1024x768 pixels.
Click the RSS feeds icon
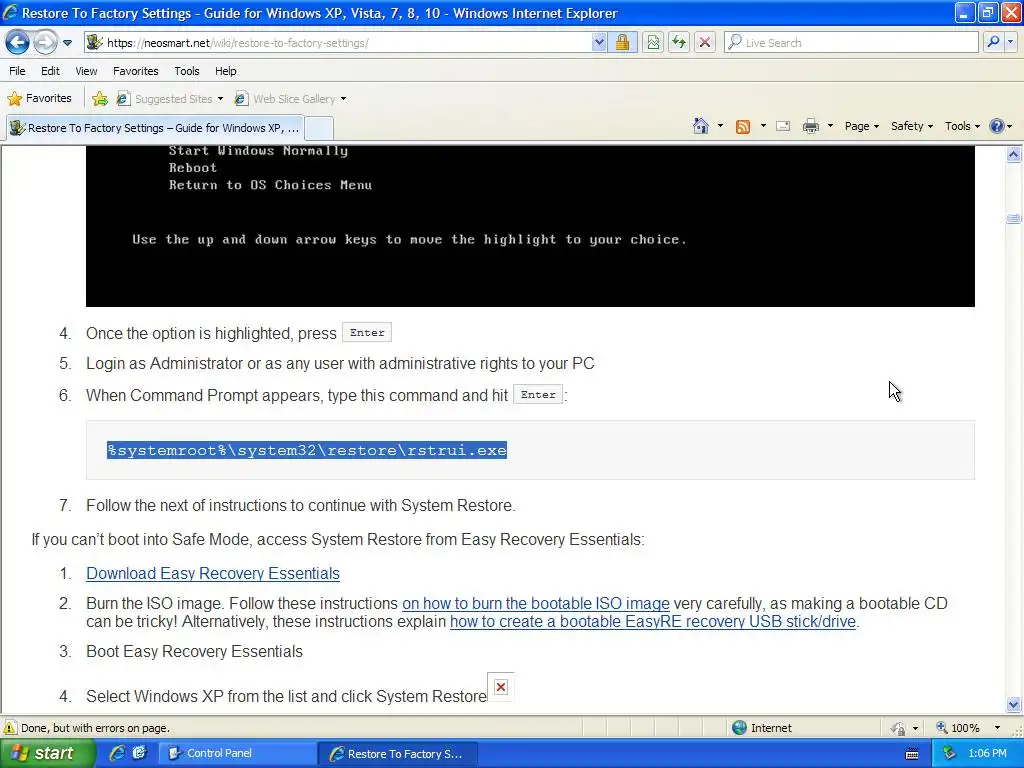pyautogui.click(x=743, y=127)
